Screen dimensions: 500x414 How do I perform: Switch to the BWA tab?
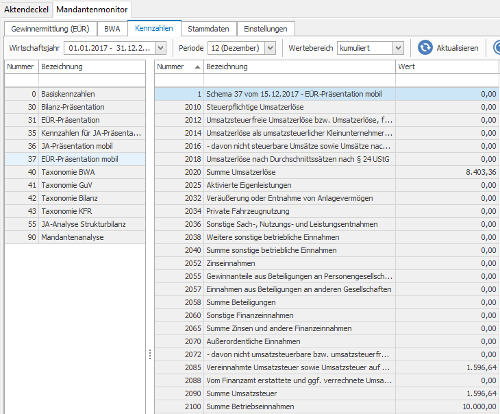pyautogui.click(x=112, y=29)
